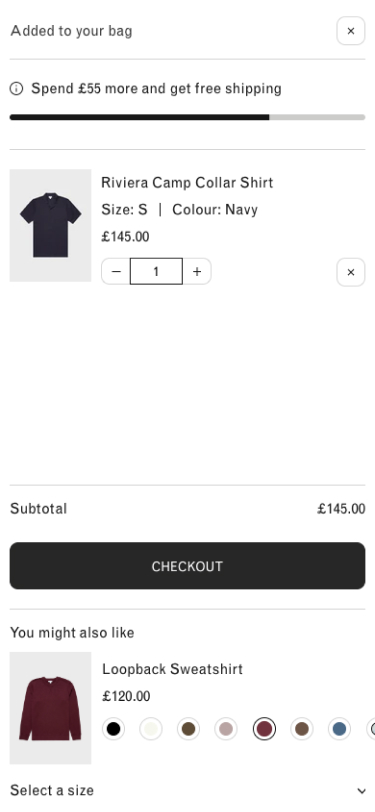Select the blue colour swatch
This screenshot has width=375, height=812.
(x=339, y=729)
